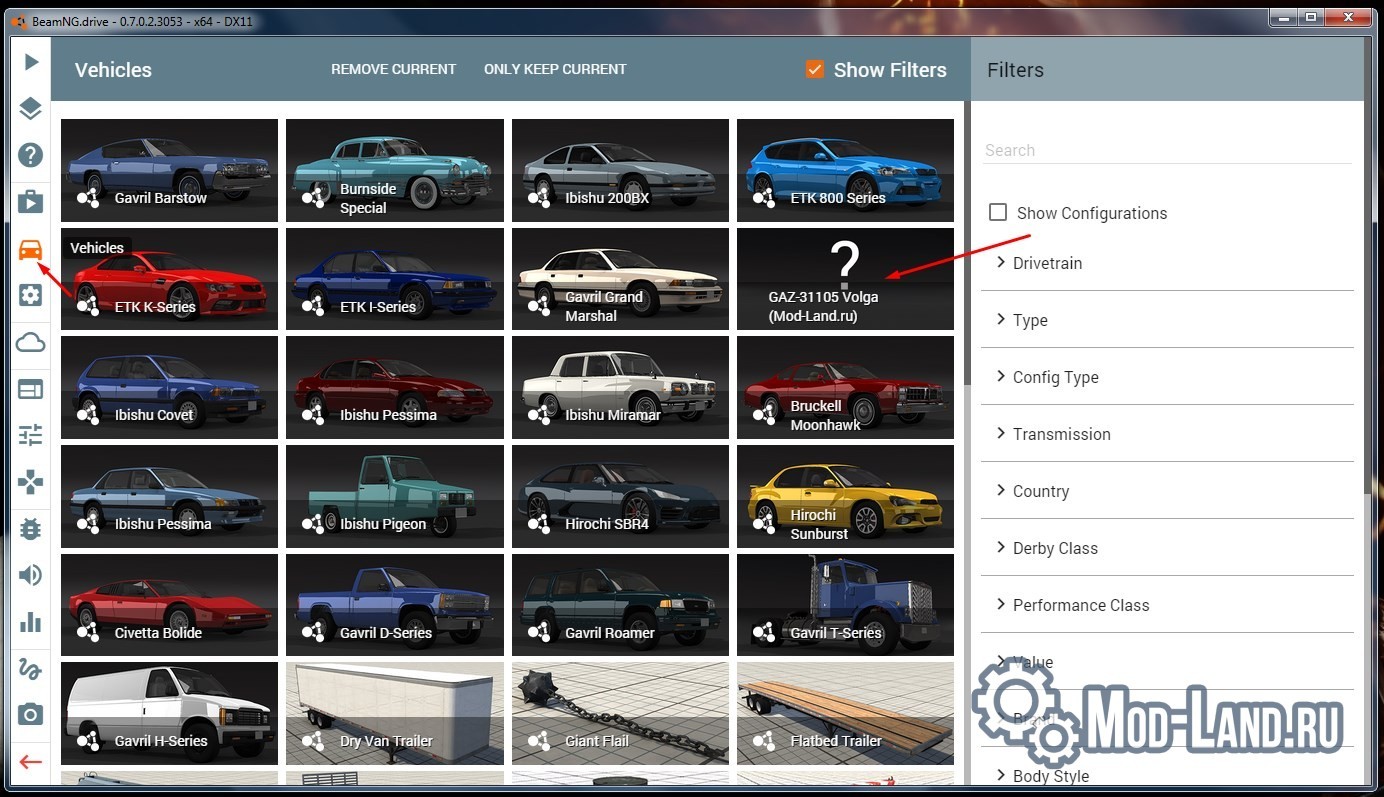This screenshot has width=1384, height=797.
Task: Open the layers icon in sidebar
Action: point(31,109)
